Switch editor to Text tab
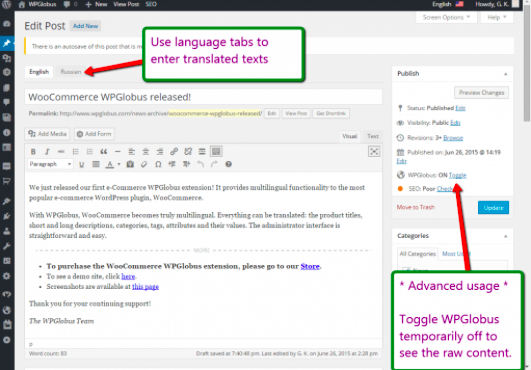 [x=373, y=136]
